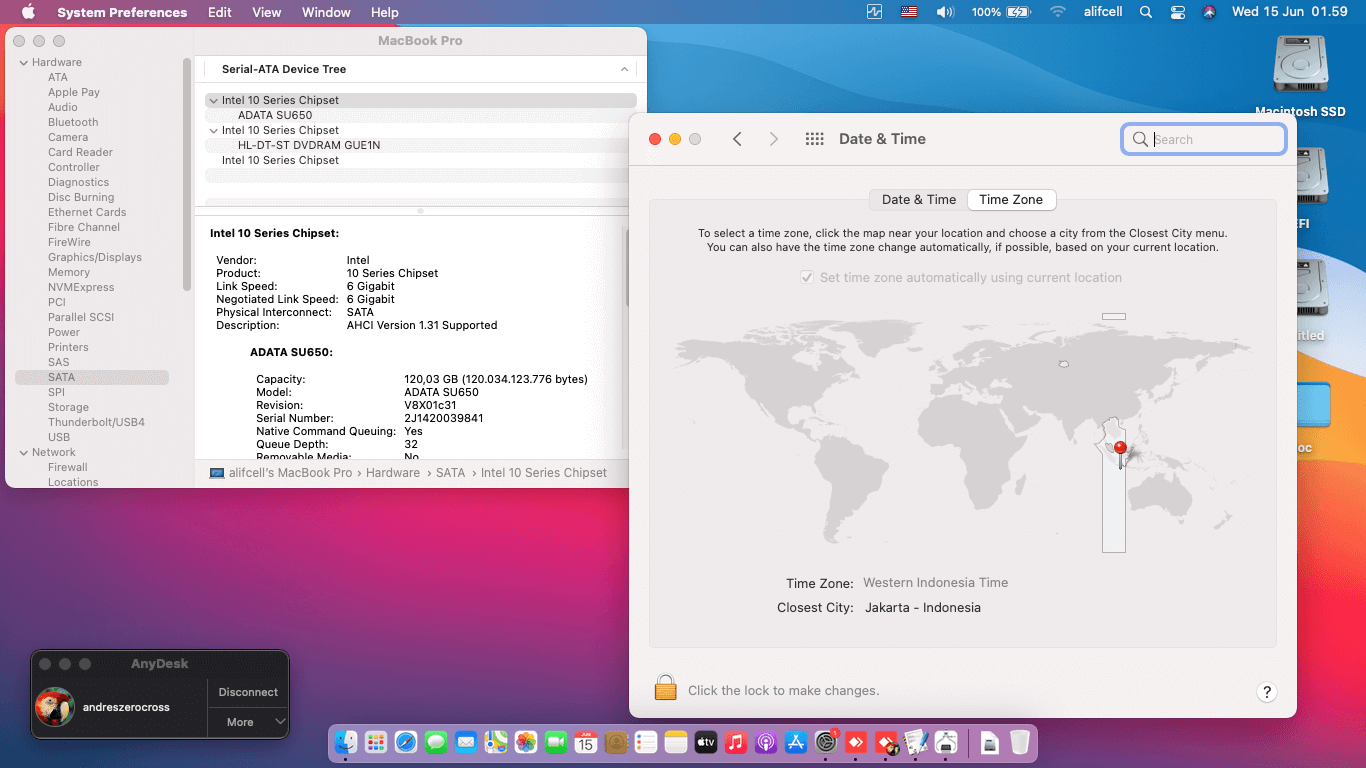
Task: Disconnect the AnyDesk session with andreszerocross
Action: 247,691
